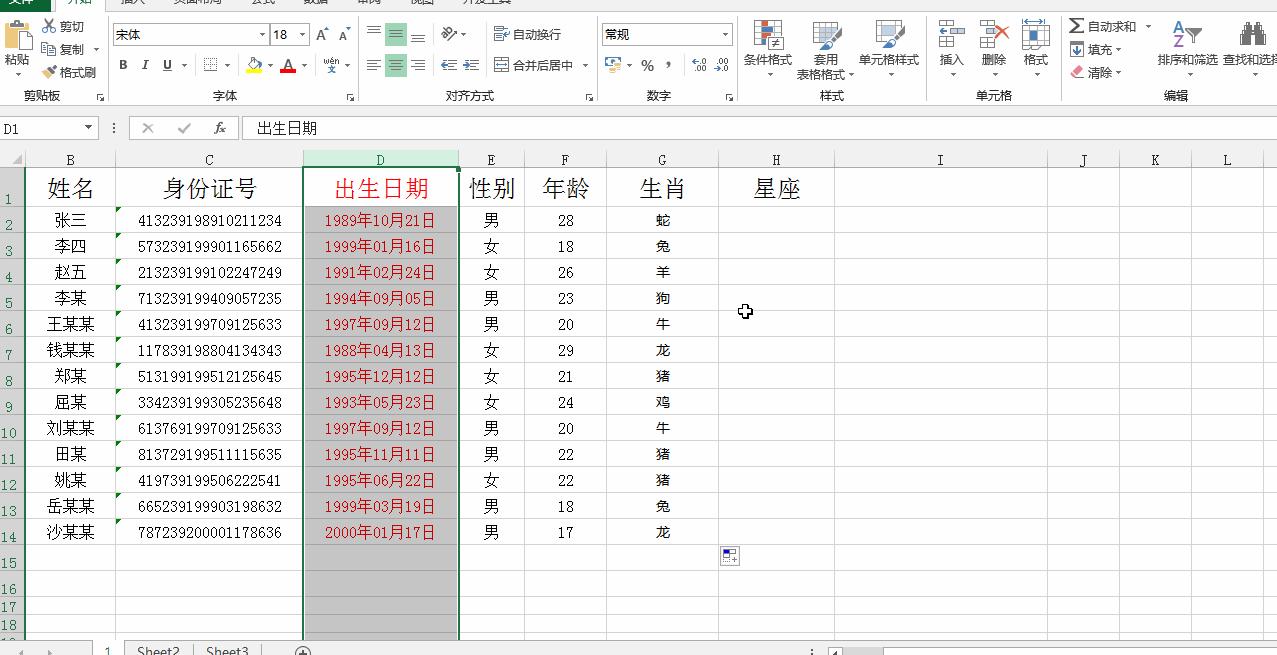Open the number format dropdown showing 常规
The width and height of the screenshot is (1277, 655).
pos(666,33)
